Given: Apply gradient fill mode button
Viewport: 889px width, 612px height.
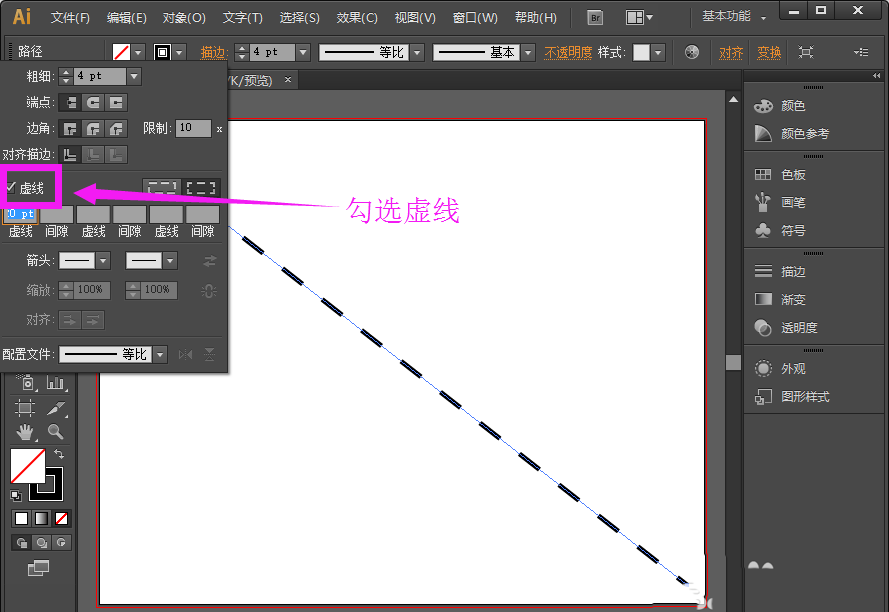Looking at the screenshot, I should (x=41, y=518).
